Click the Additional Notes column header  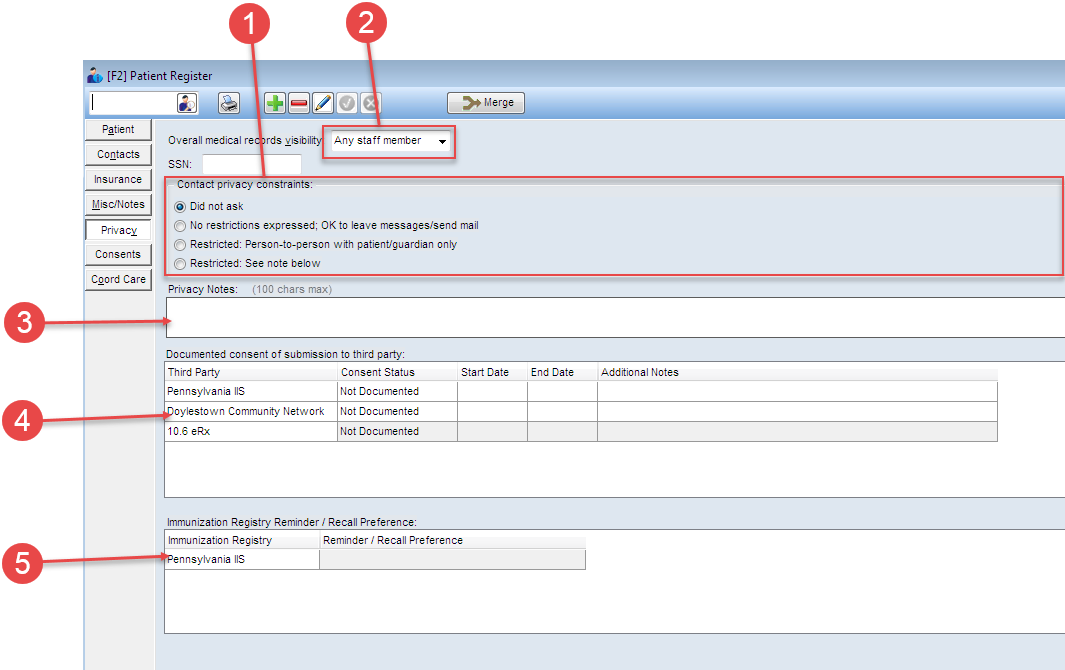797,372
